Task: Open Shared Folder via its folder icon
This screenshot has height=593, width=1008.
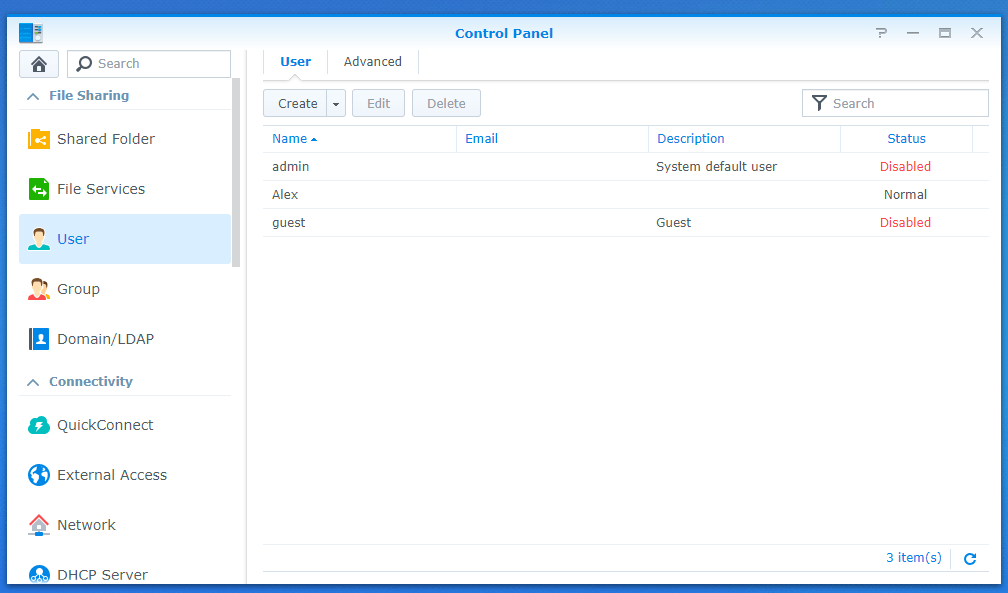Action: [39, 139]
